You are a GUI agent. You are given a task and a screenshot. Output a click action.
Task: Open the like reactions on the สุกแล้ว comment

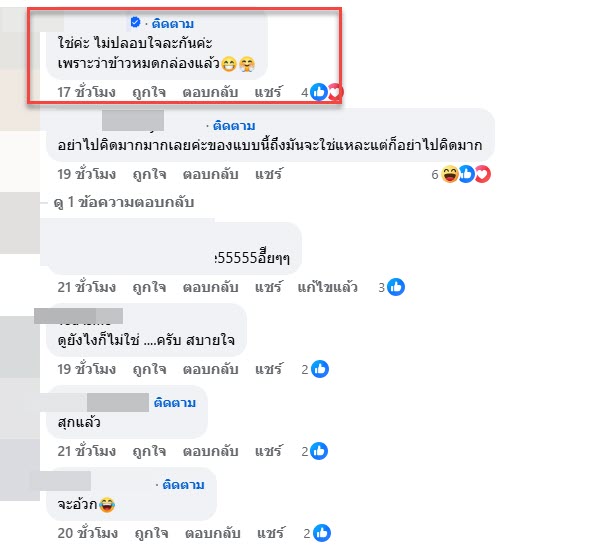(x=319, y=451)
